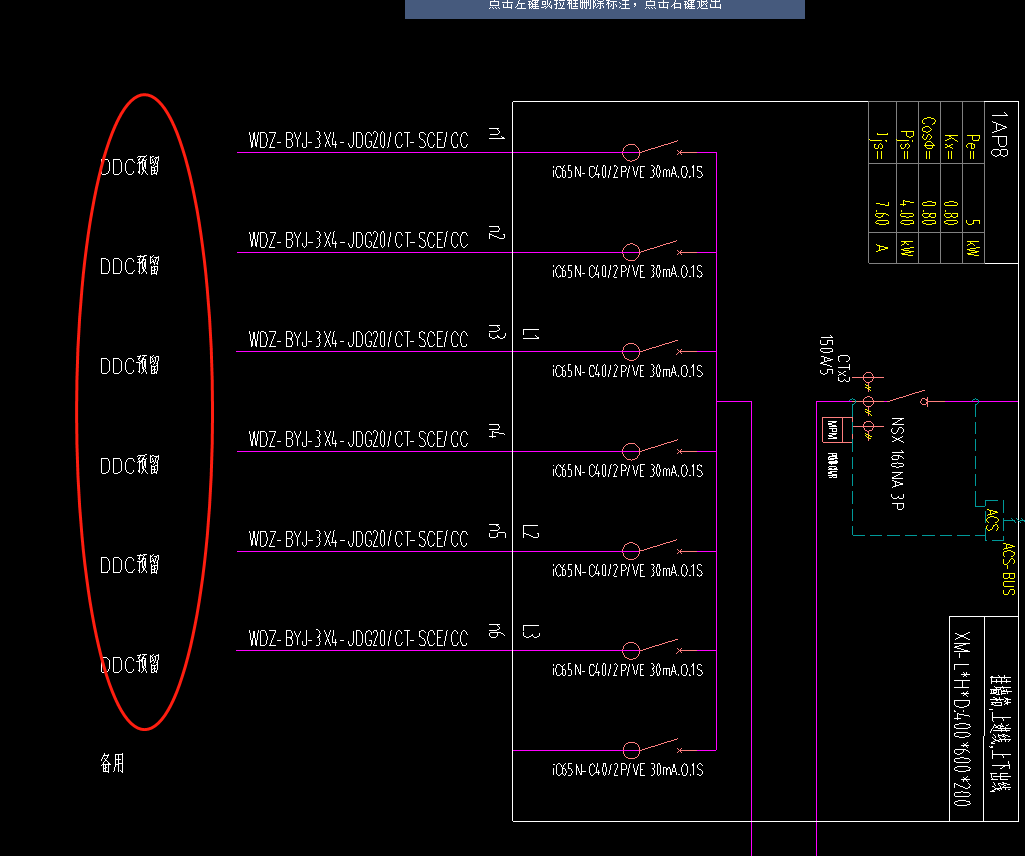The width and height of the screenshot is (1025, 856).
Task: Select the WDZ-BYJ-3X4 cable label on circuit n1
Action: tap(358, 140)
